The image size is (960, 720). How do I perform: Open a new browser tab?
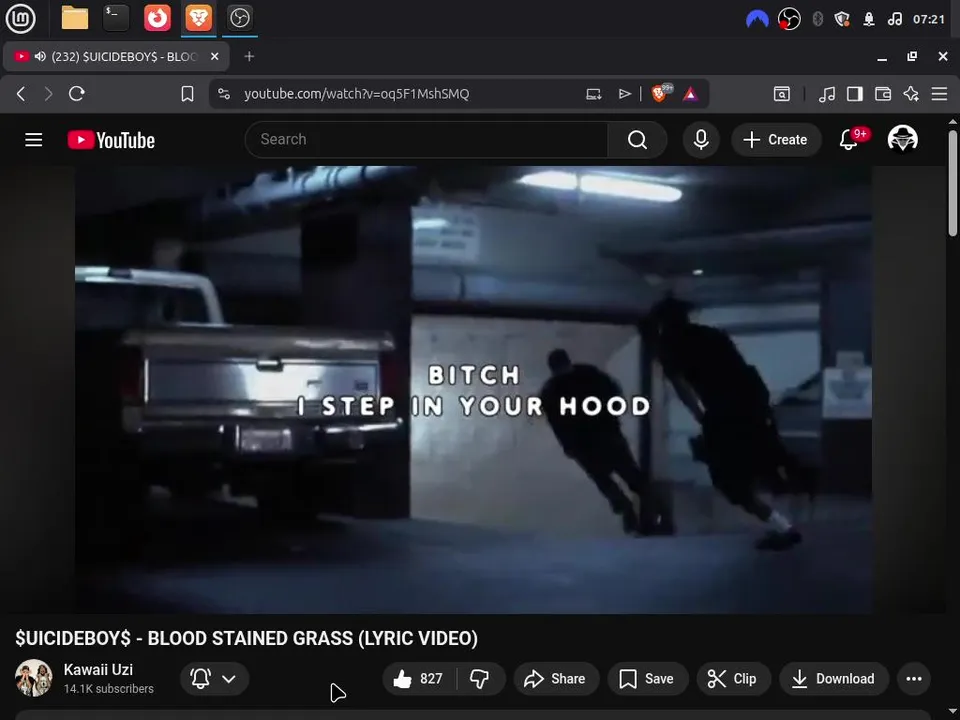[249, 56]
